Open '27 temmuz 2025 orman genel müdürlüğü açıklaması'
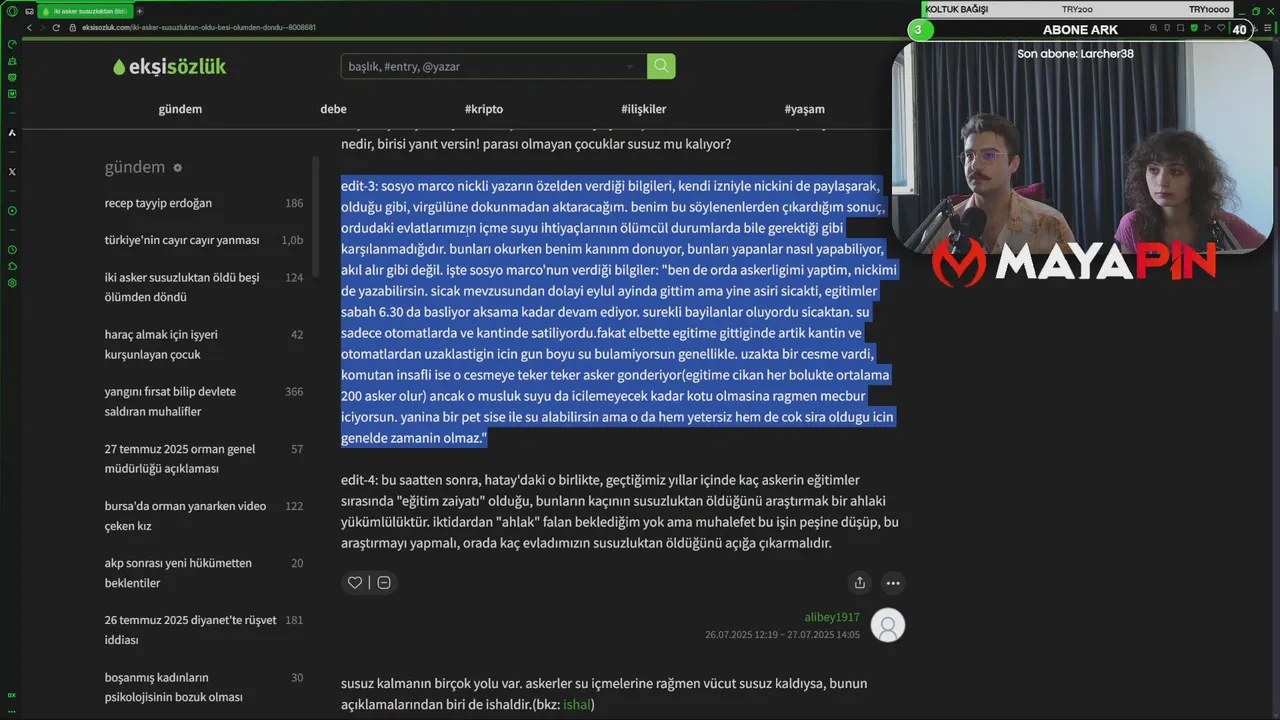 180,458
